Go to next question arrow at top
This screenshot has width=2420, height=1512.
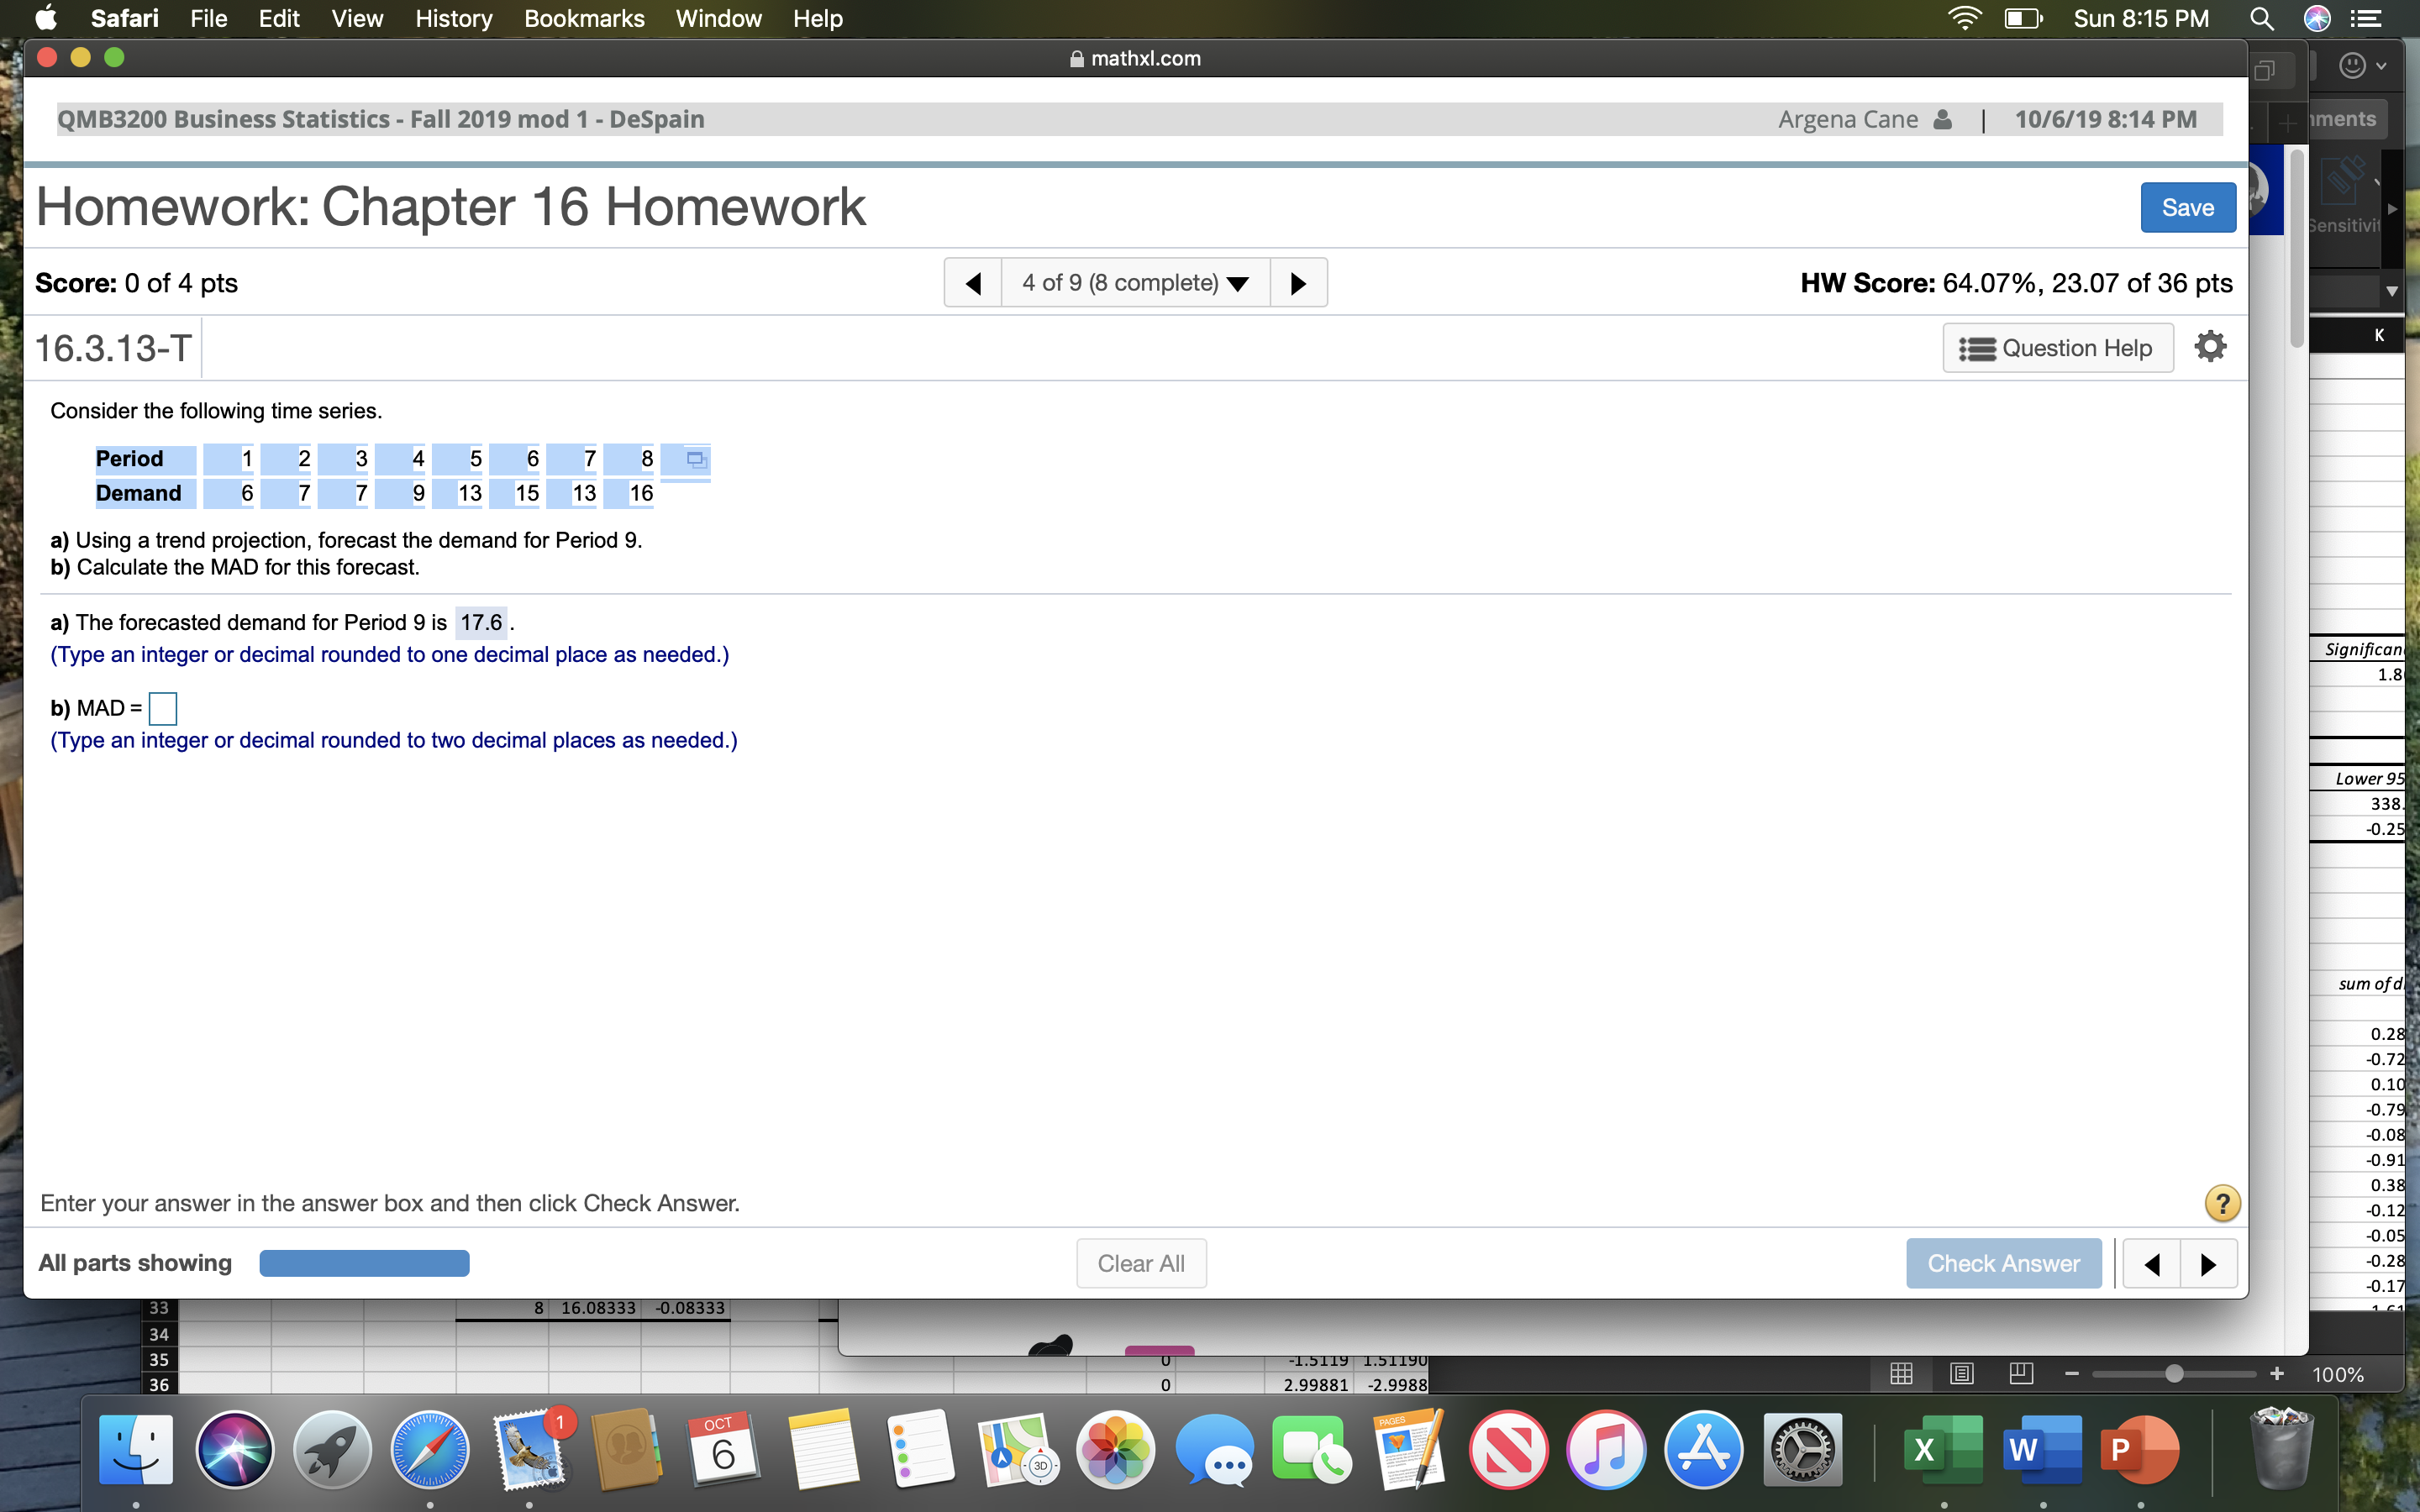pos(1298,283)
